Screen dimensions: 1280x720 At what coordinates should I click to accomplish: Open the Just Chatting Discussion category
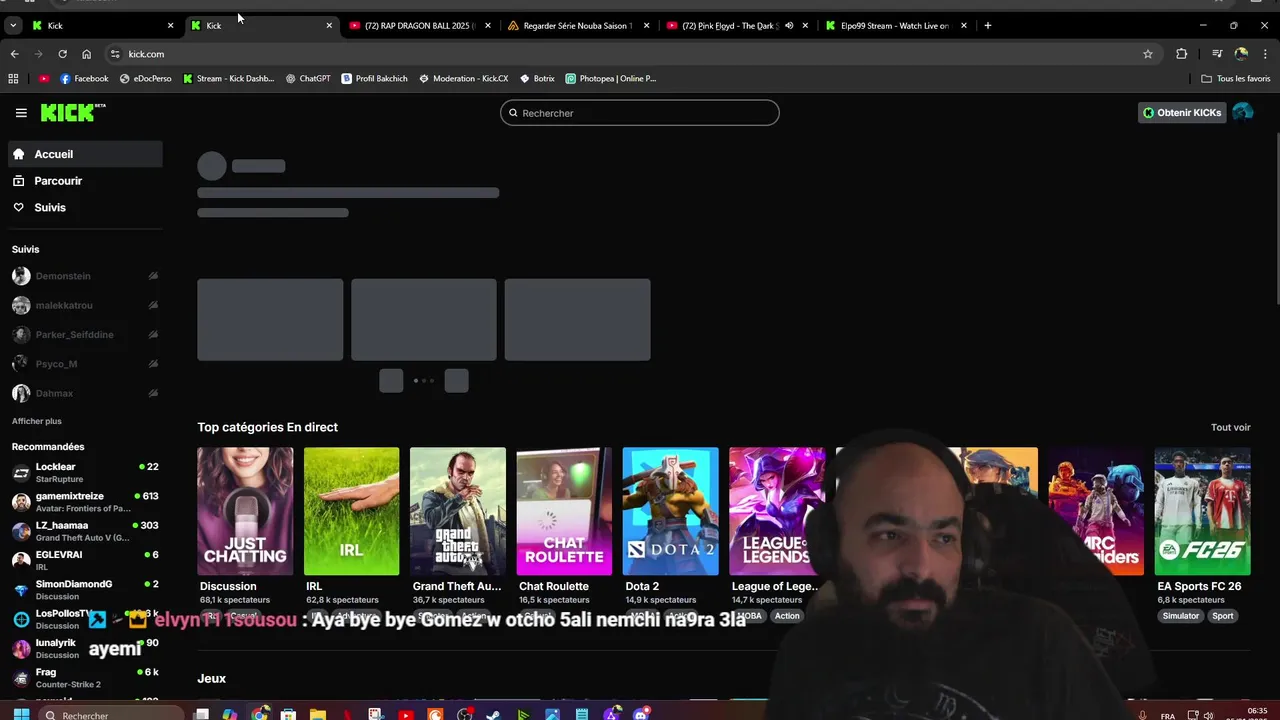[245, 511]
